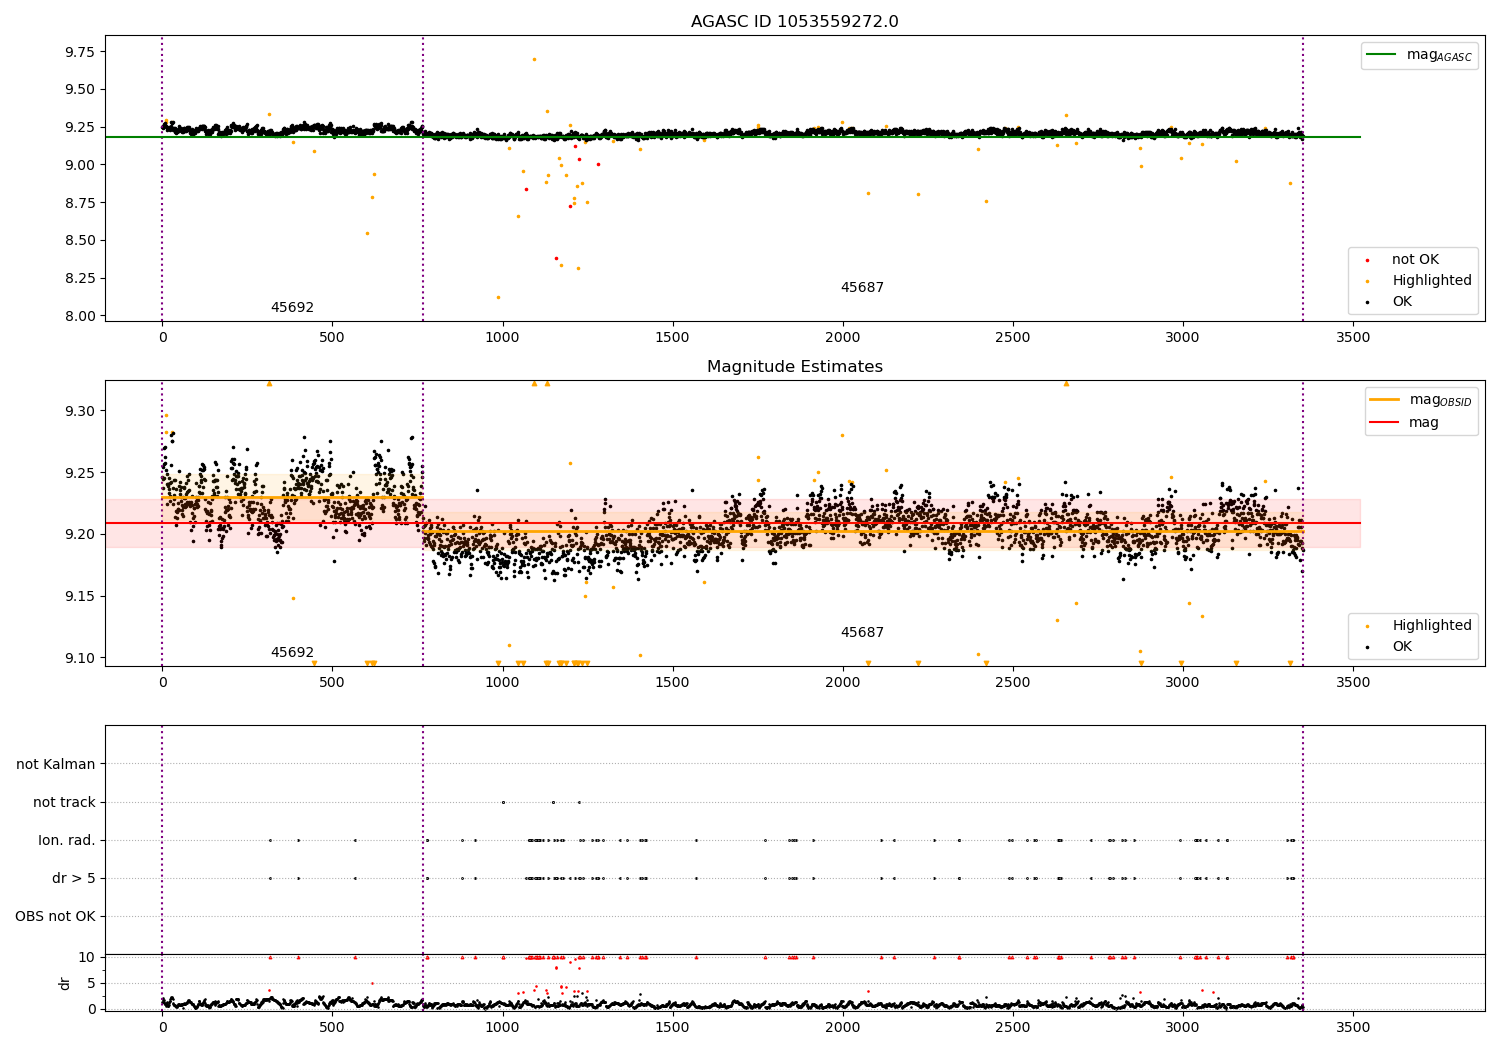
Task: Click the 9.20 y-axis tick label
Action: tap(79, 535)
